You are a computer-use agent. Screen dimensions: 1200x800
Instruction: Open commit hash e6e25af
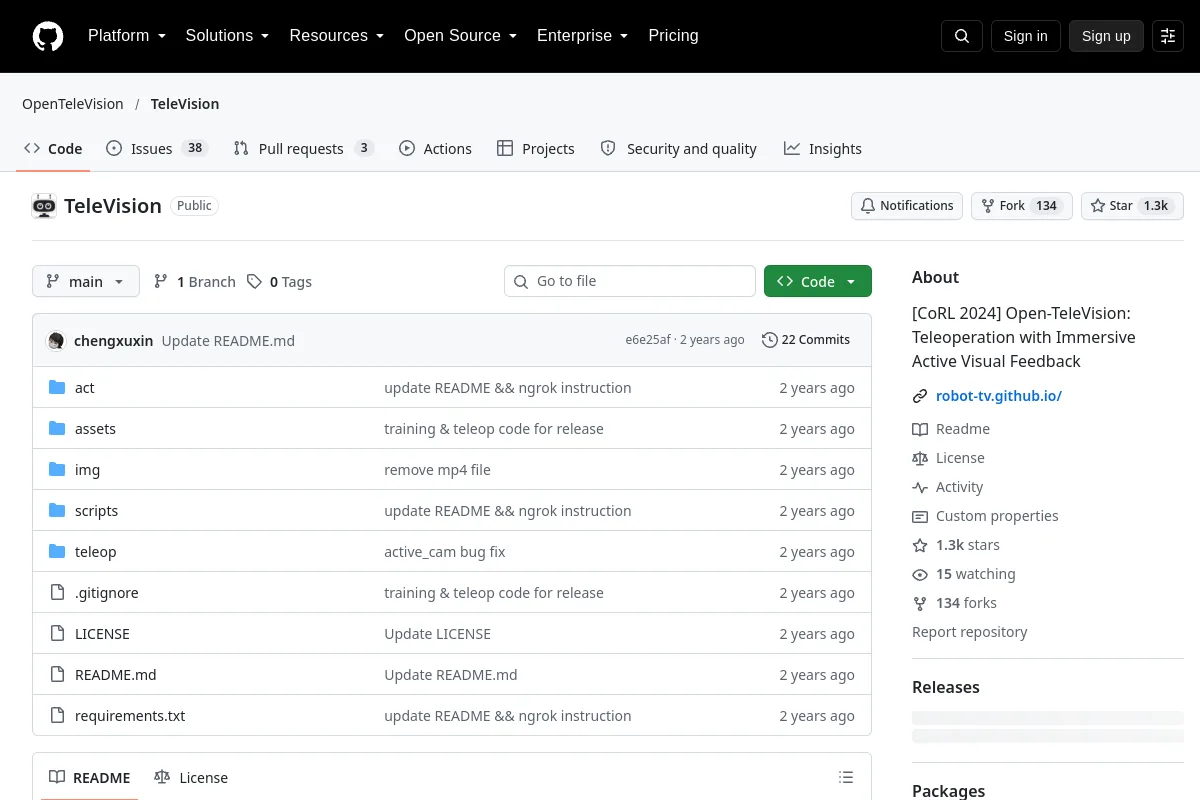point(649,340)
